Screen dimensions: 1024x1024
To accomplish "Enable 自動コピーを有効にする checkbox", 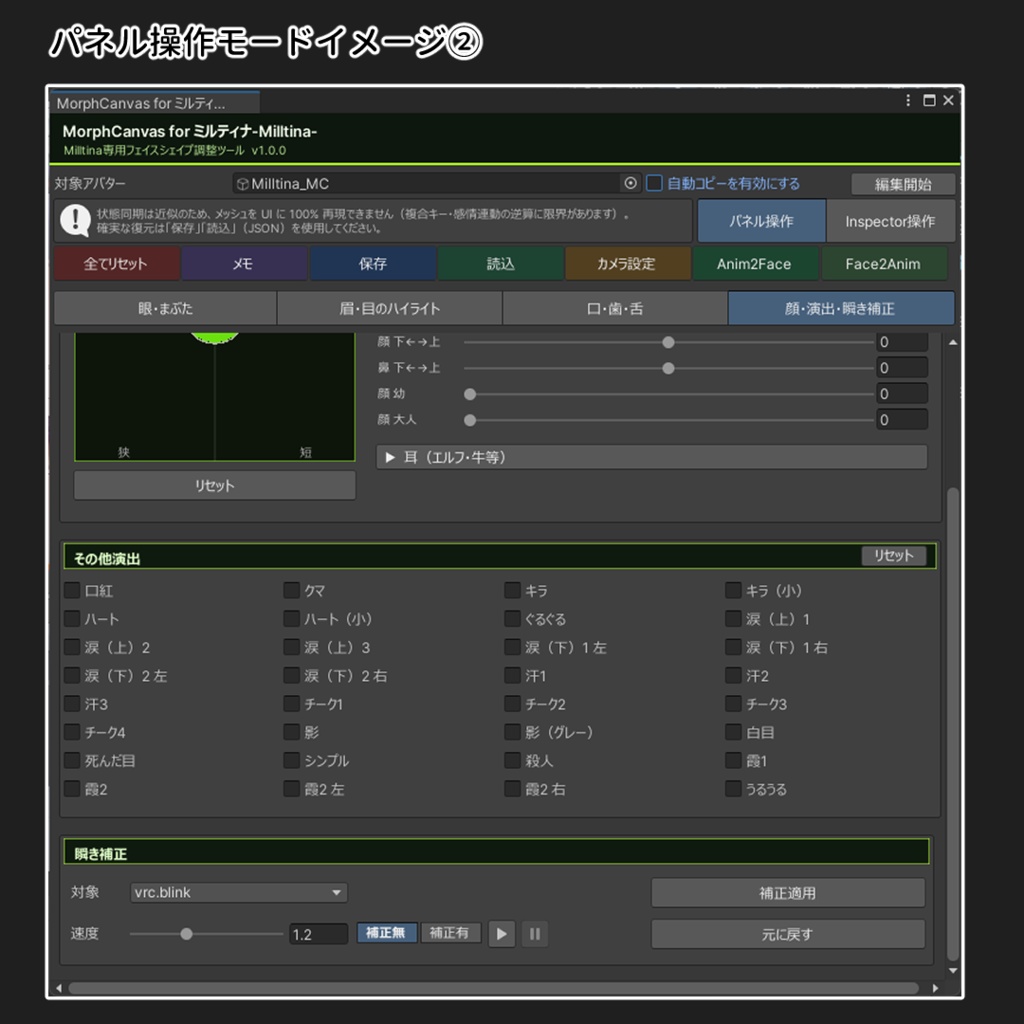I will coord(656,183).
